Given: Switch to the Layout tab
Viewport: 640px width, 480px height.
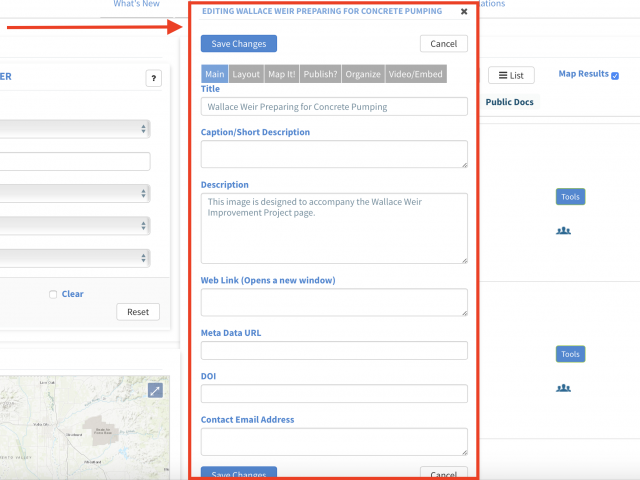Looking at the screenshot, I should pos(246,74).
